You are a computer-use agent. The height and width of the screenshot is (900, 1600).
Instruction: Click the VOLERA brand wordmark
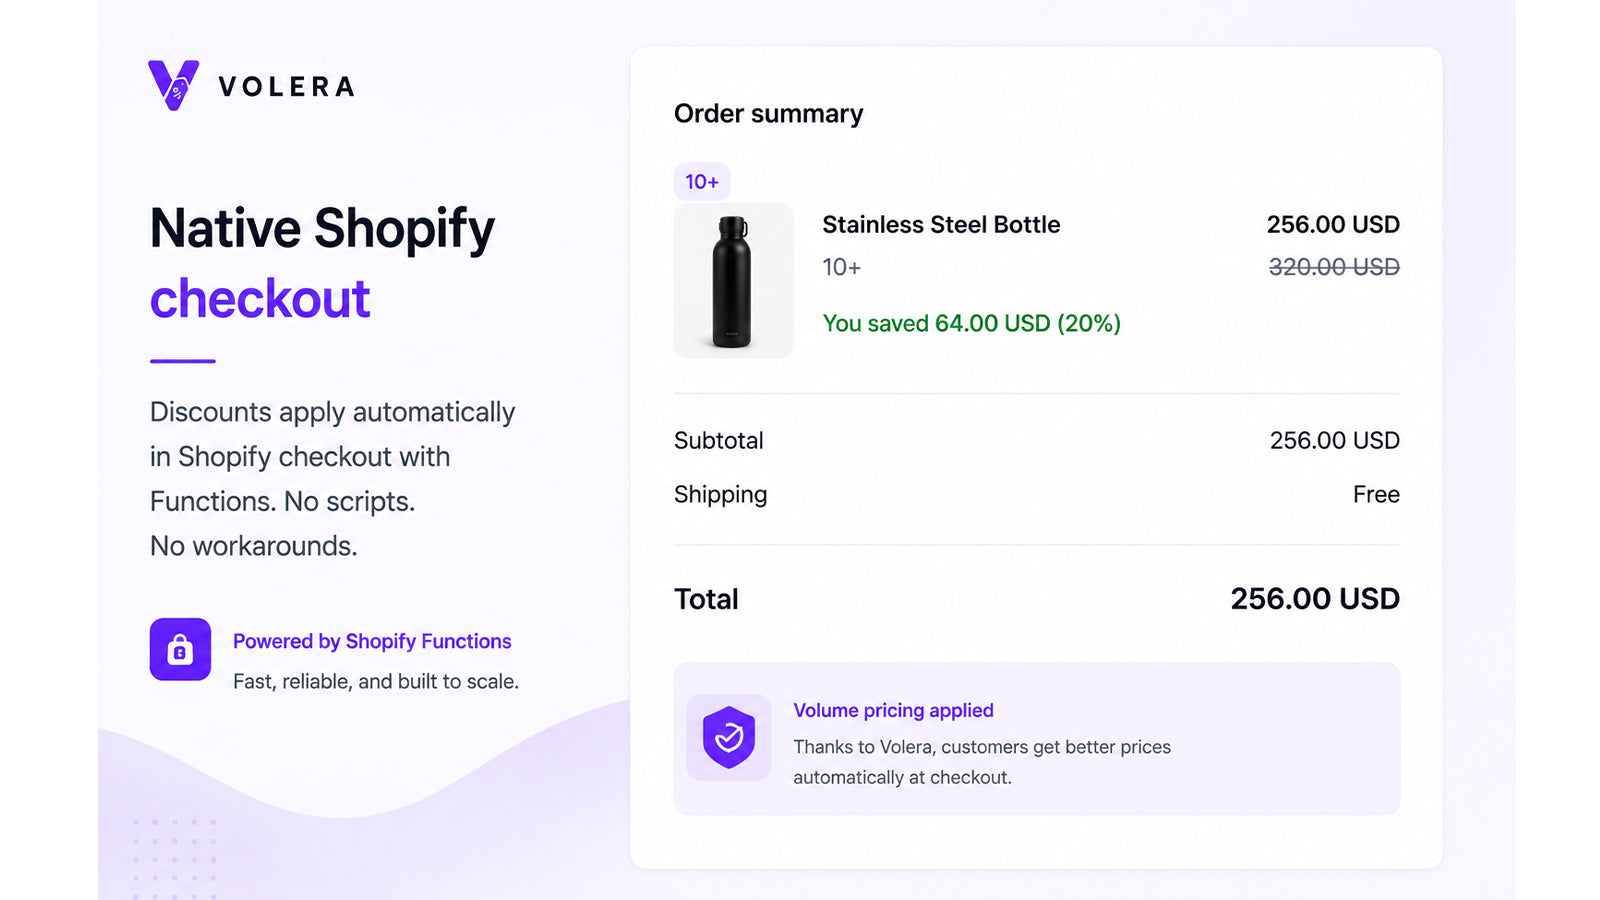click(287, 87)
